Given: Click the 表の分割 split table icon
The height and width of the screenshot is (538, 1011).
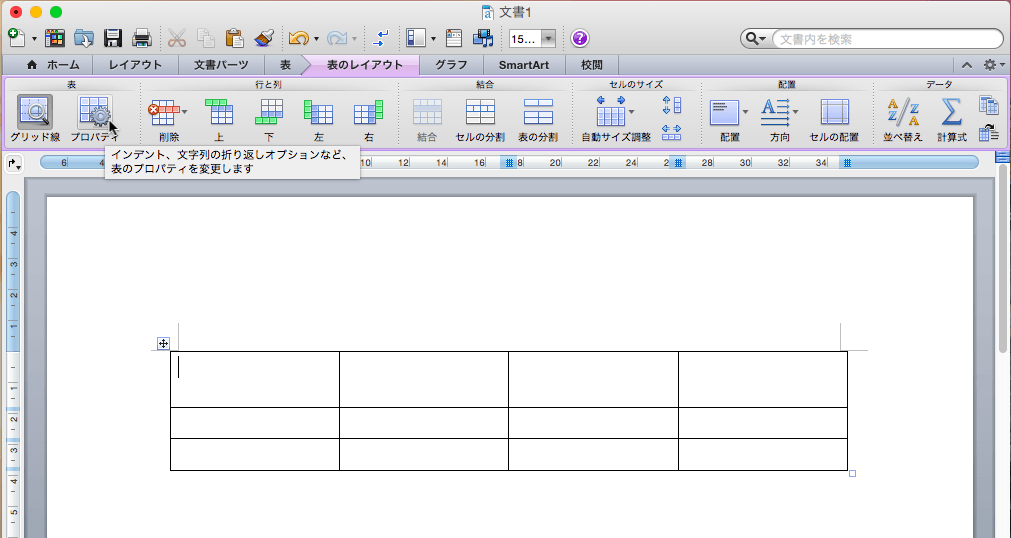Looking at the screenshot, I should pyautogui.click(x=538, y=112).
